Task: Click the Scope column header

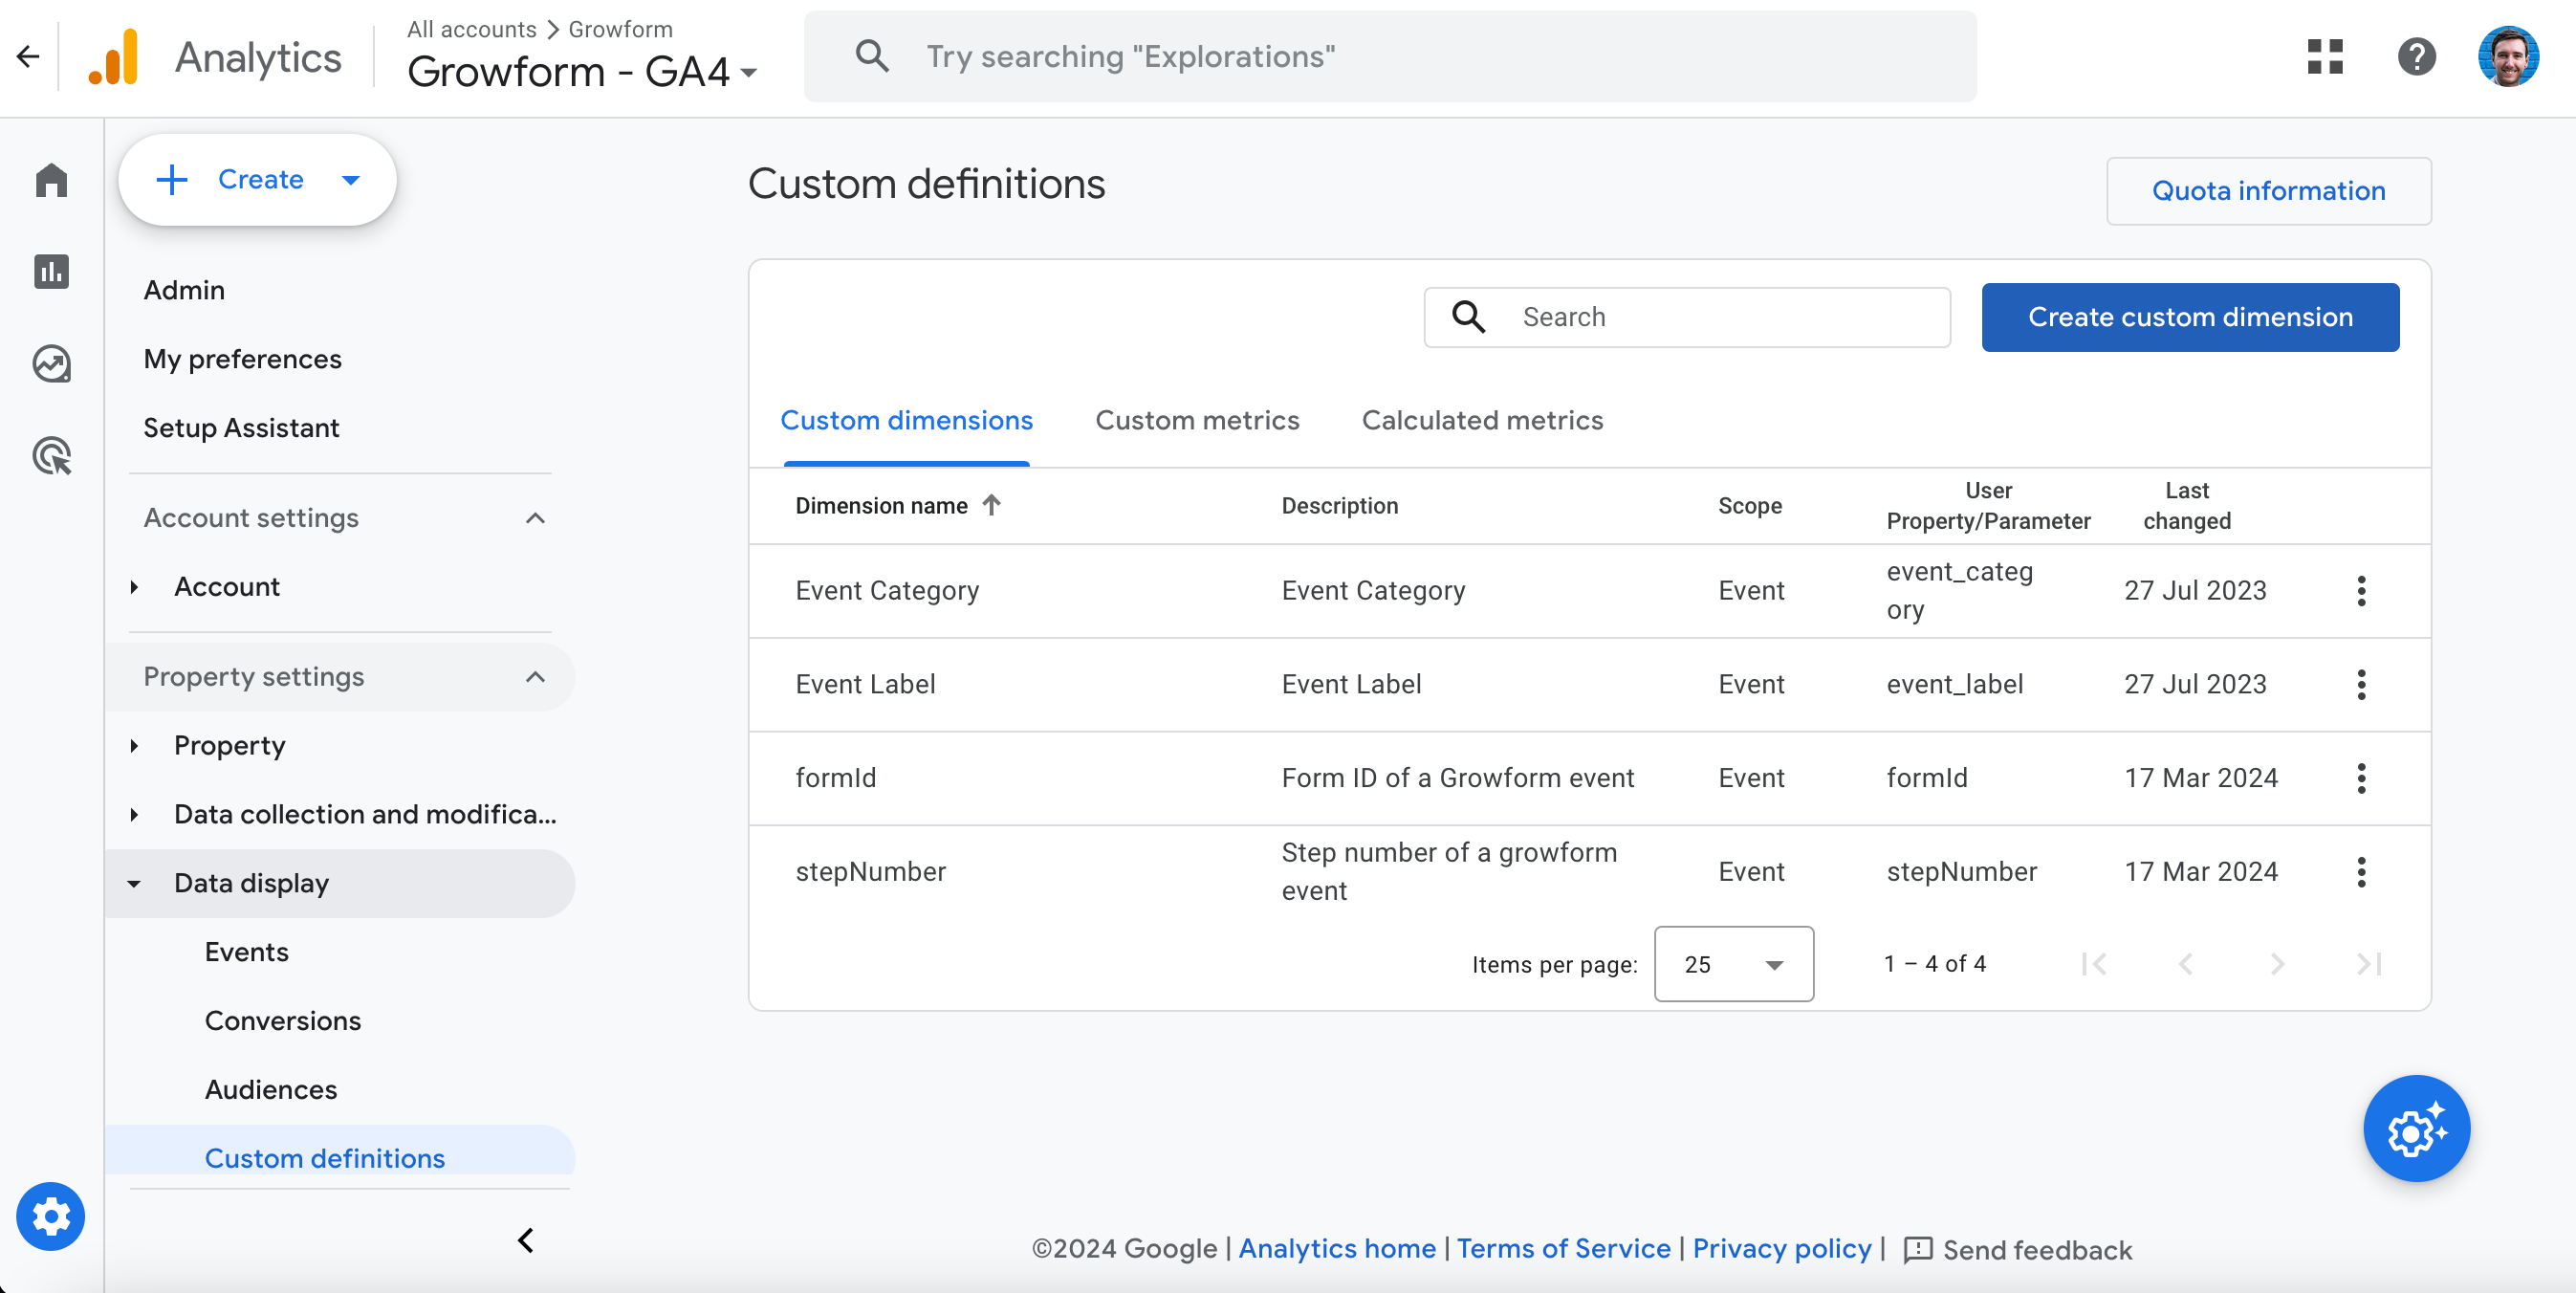Action: [x=1749, y=506]
